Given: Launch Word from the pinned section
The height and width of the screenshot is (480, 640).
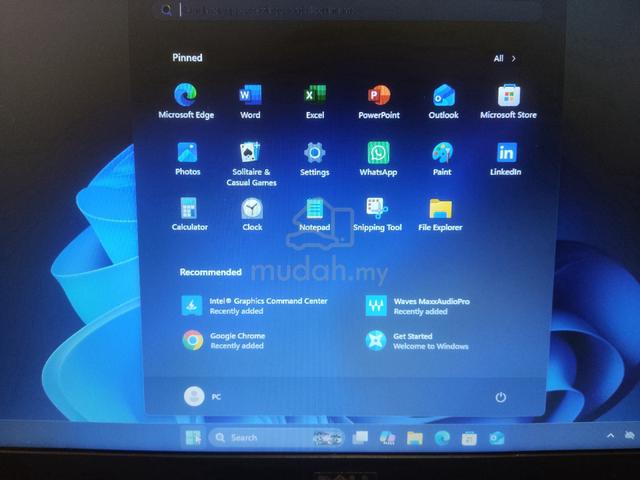Looking at the screenshot, I should [x=250, y=101].
